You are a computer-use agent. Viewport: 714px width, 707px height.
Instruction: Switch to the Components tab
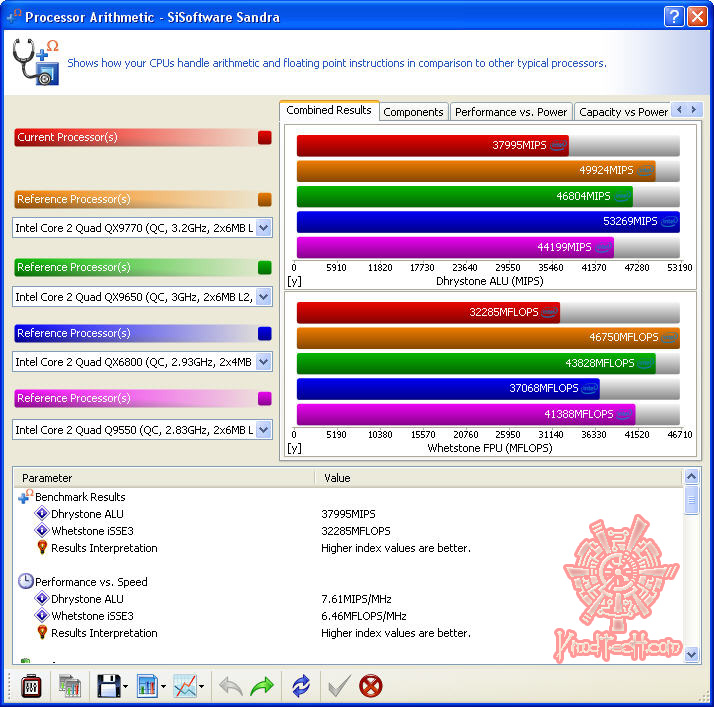(x=413, y=112)
